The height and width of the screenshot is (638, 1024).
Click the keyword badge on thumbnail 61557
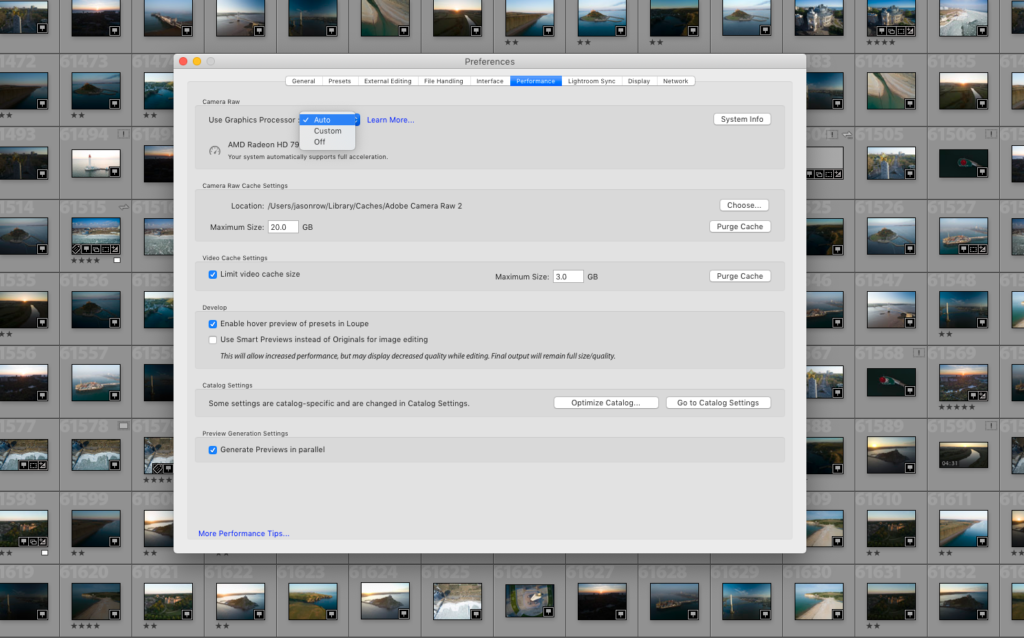coord(114,395)
